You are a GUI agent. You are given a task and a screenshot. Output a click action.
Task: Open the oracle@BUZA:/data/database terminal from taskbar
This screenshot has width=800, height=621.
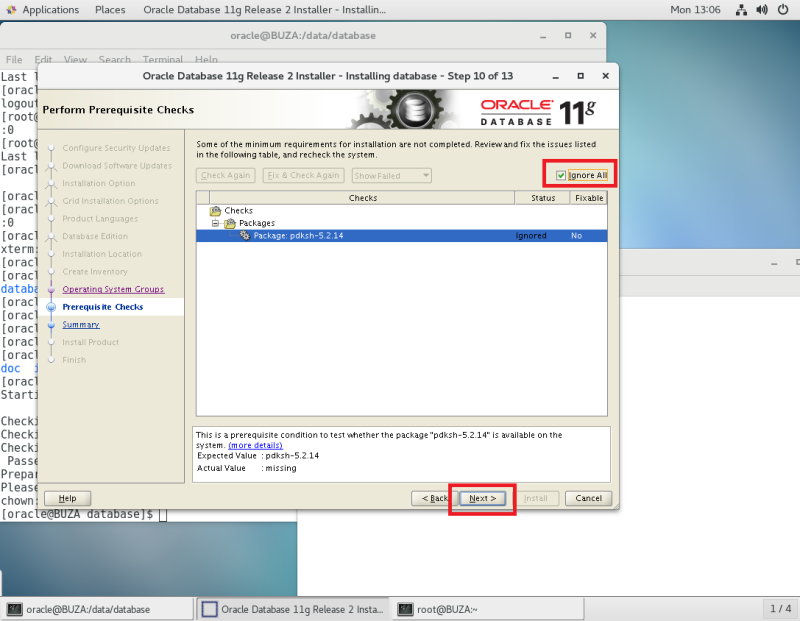[x=90, y=608]
